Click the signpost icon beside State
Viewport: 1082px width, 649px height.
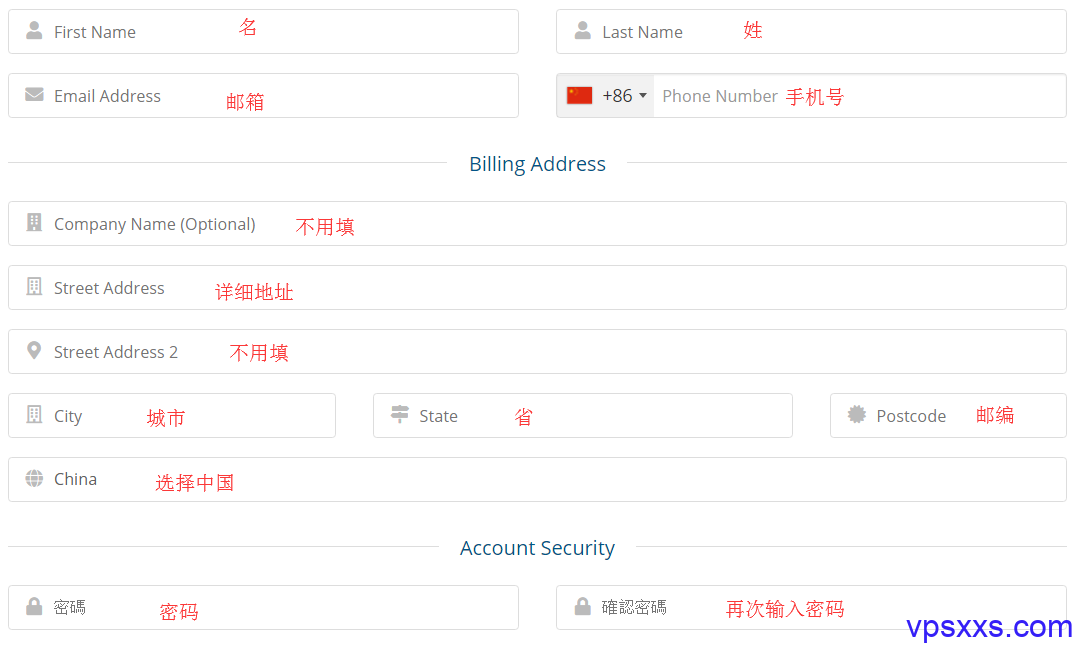pyautogui.click(x=400, y=414)
